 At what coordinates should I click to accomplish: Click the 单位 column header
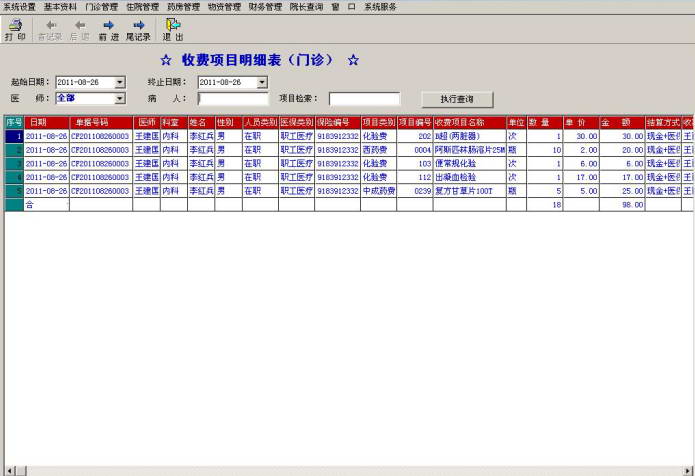(x=516, y=122)
